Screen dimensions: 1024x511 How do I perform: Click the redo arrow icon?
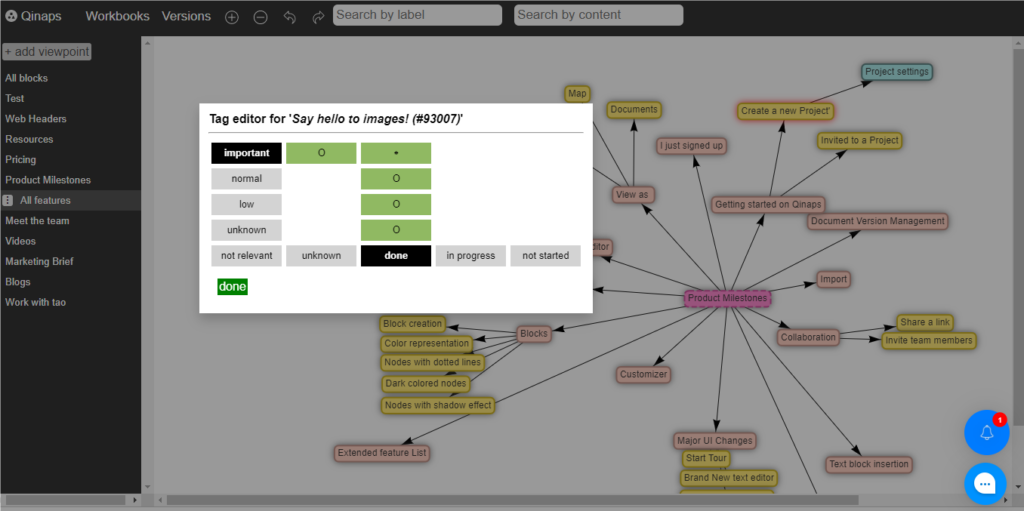coord(318,18)
